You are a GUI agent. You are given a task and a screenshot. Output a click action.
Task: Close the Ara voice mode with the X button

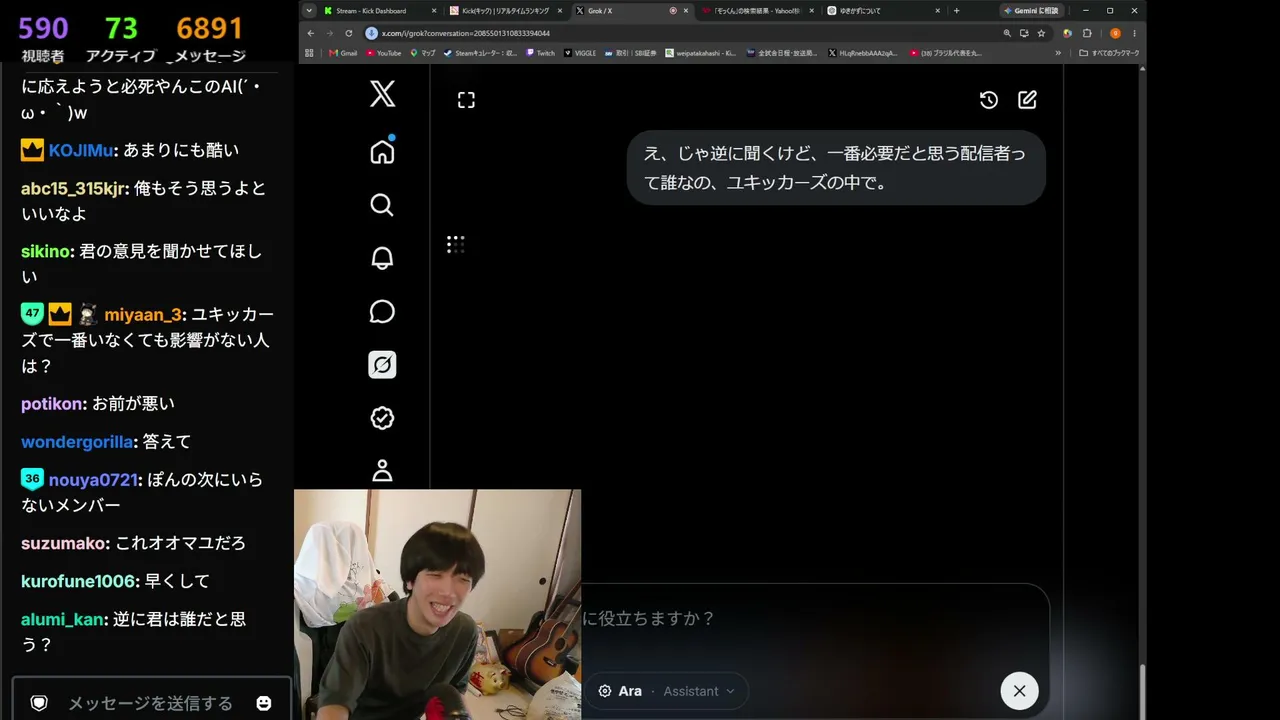(1019, 690)
